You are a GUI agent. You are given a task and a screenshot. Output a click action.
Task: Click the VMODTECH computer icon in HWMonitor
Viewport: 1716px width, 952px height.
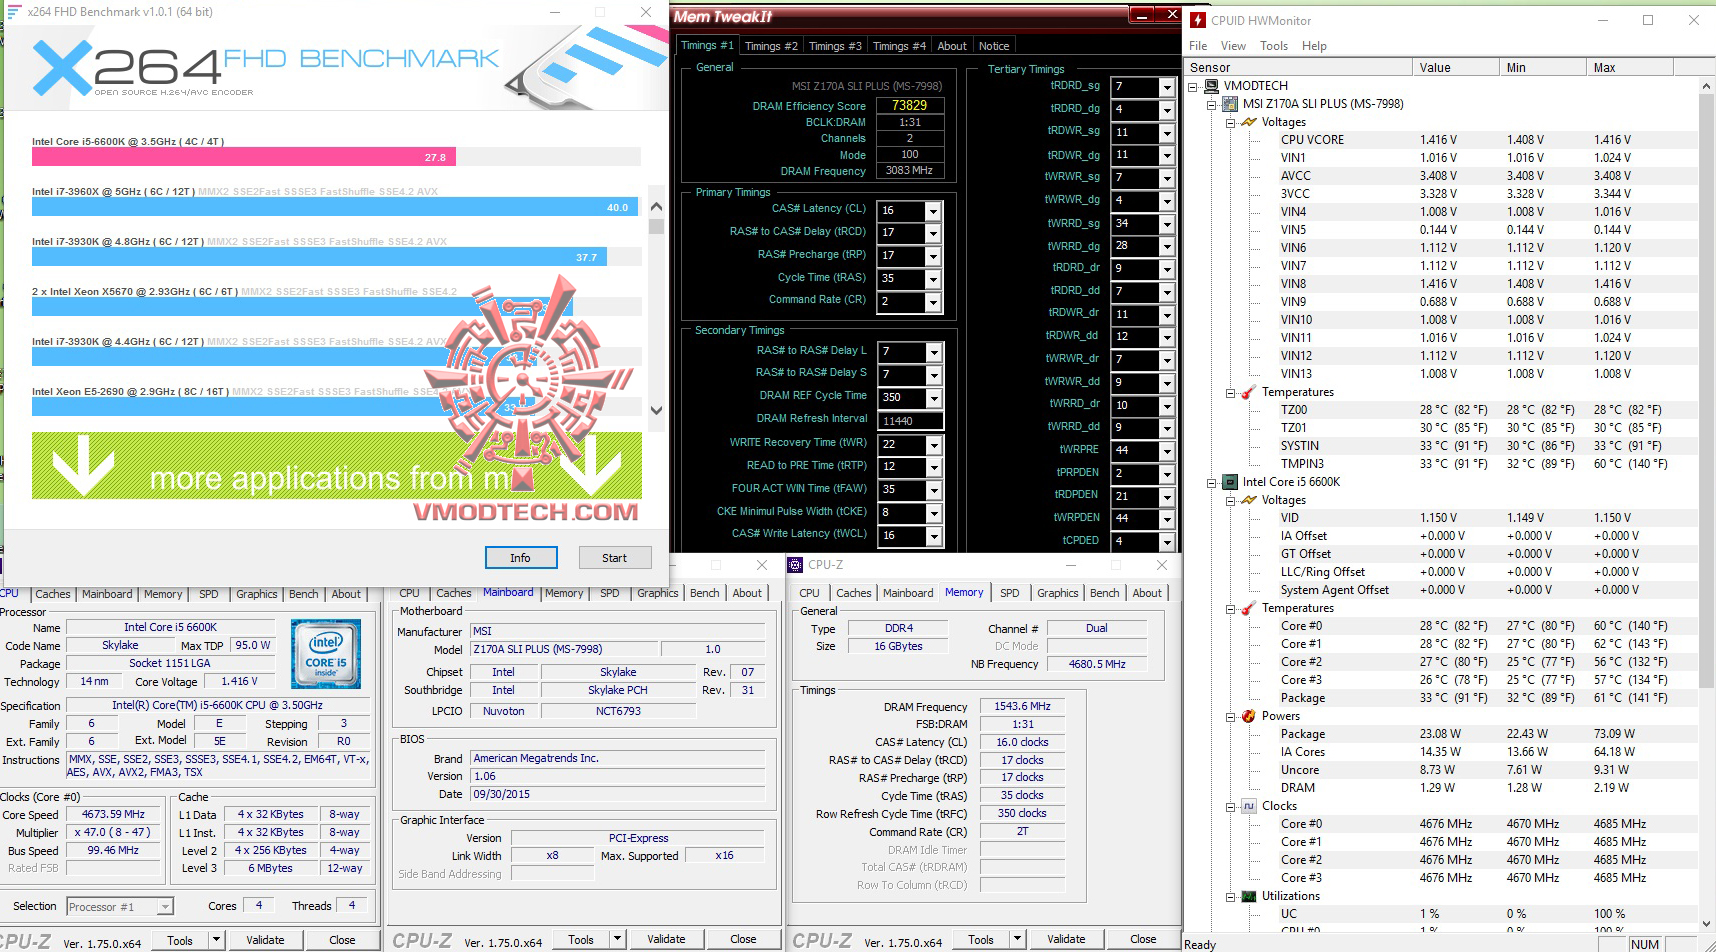pyautogui.click(x=1211, y=86)
